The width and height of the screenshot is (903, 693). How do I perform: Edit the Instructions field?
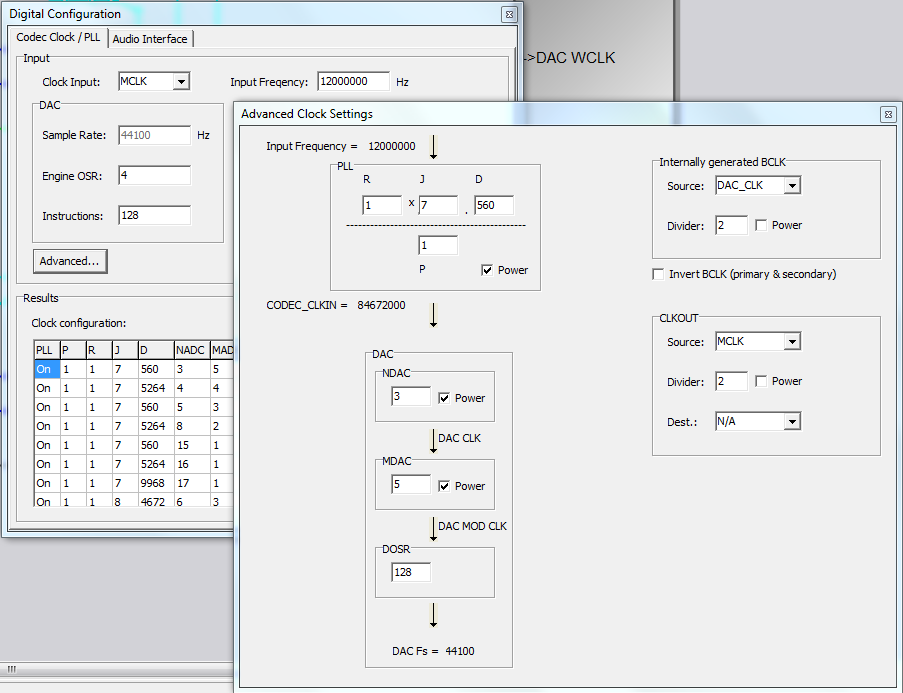tap(154, 215)
